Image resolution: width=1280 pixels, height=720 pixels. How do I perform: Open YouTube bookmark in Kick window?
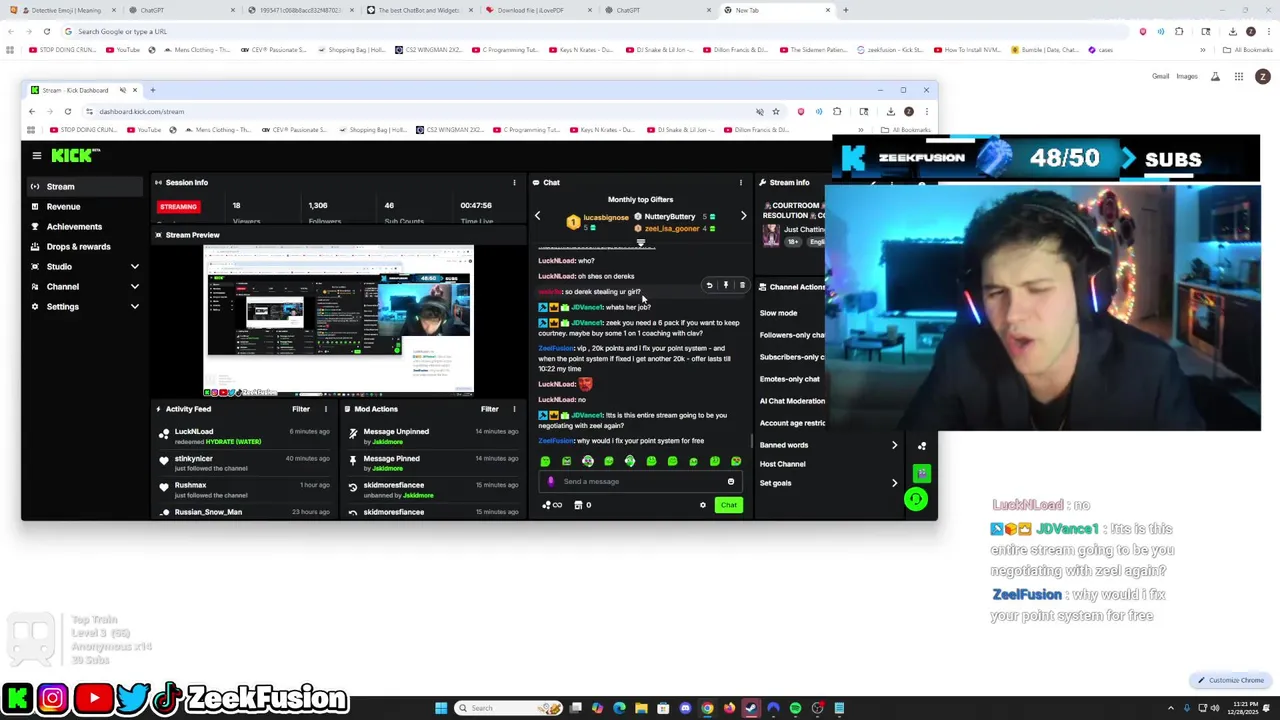click(144, 130)
